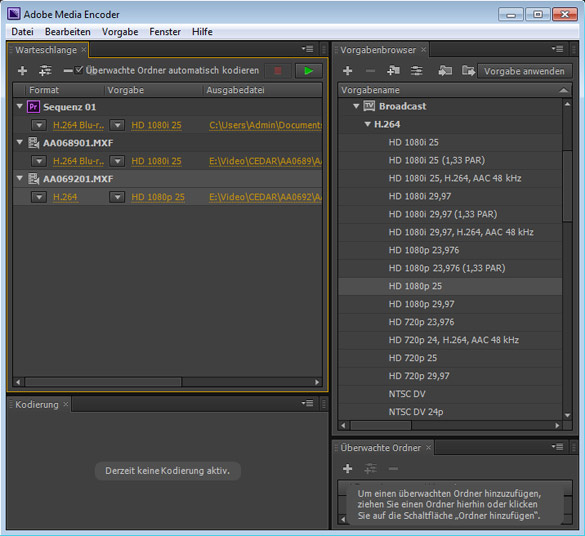Select the Kodierung tab

pos(37,405)
